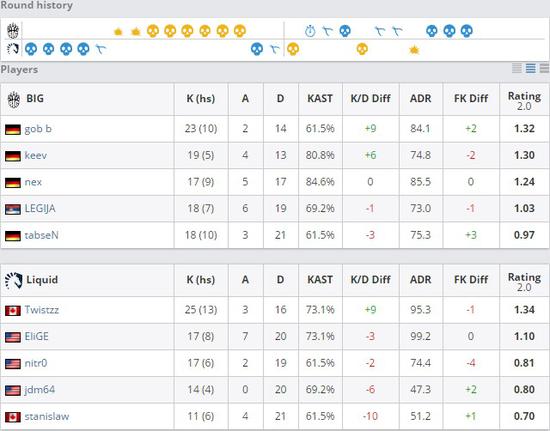Click the Players section heading
Screen dimensions: 550x431
pyautogui.click(x=19, y=69)
